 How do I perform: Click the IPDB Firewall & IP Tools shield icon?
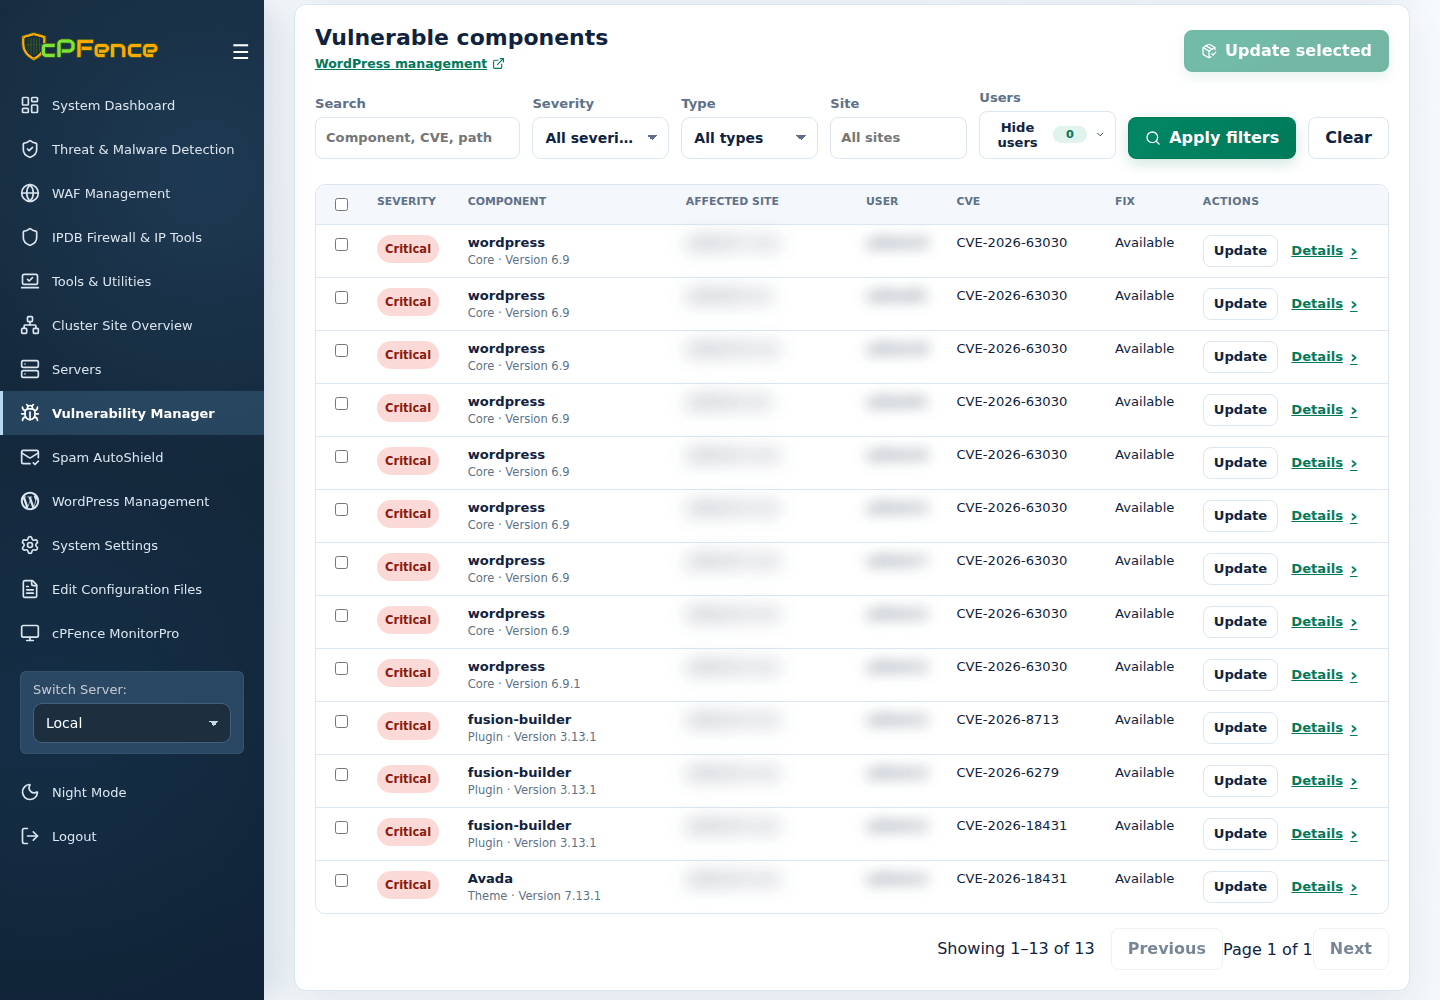click(30, 237)
